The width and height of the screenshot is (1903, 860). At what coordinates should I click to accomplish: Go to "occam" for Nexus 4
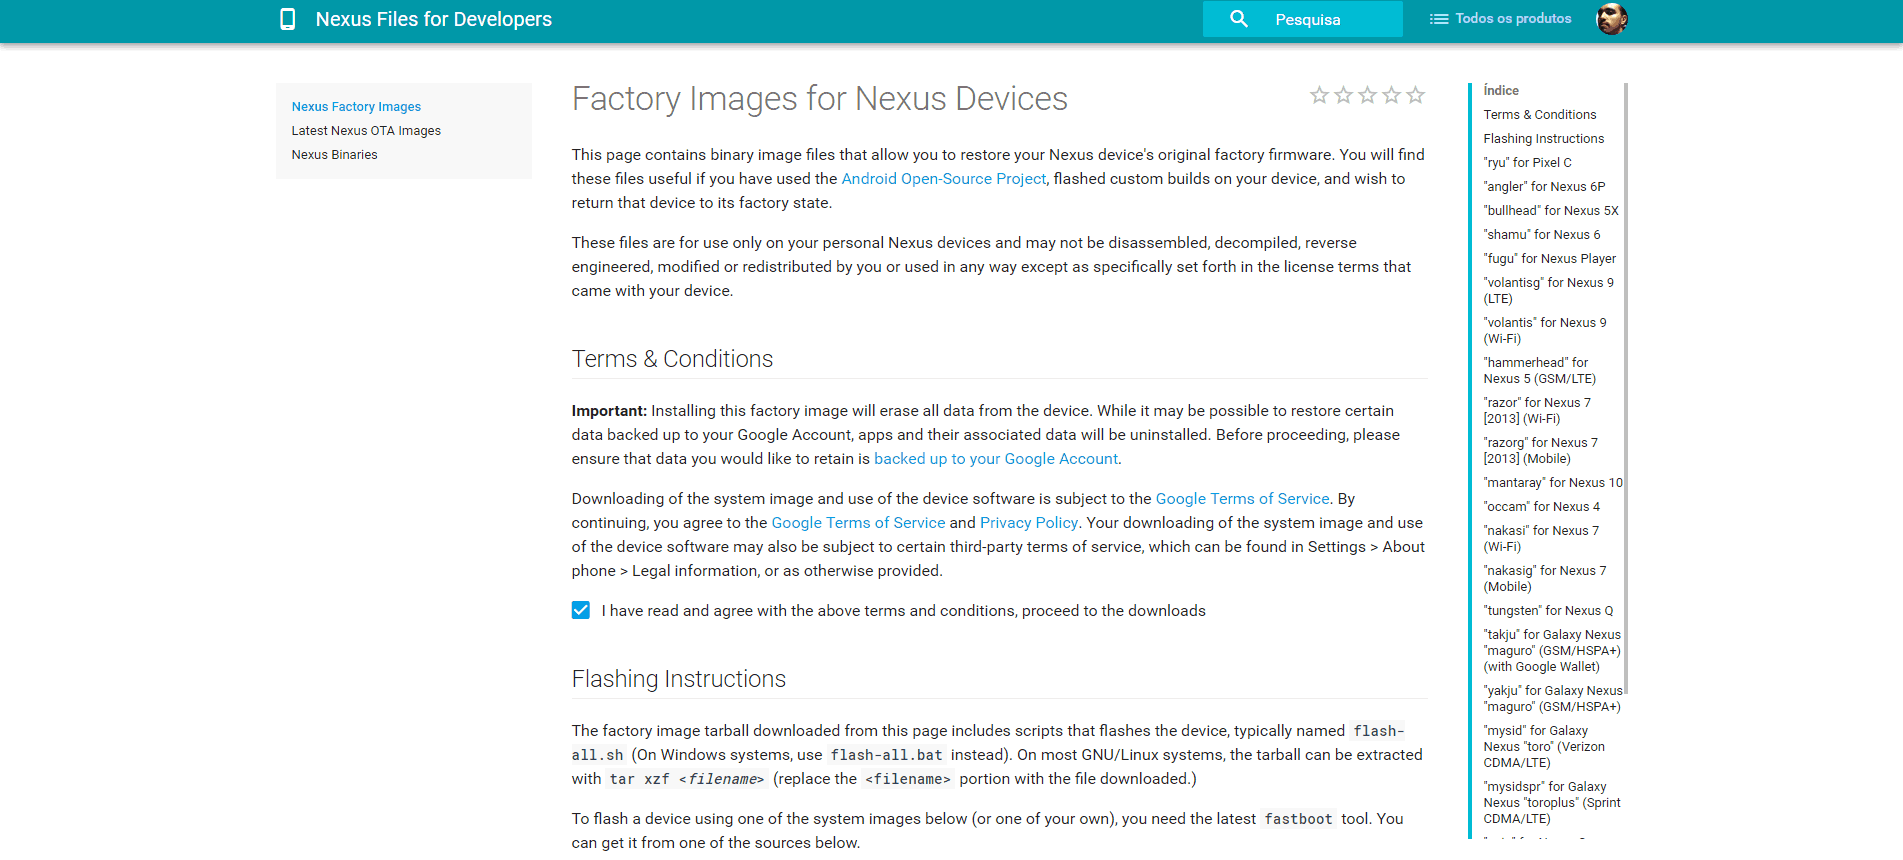1542,507
